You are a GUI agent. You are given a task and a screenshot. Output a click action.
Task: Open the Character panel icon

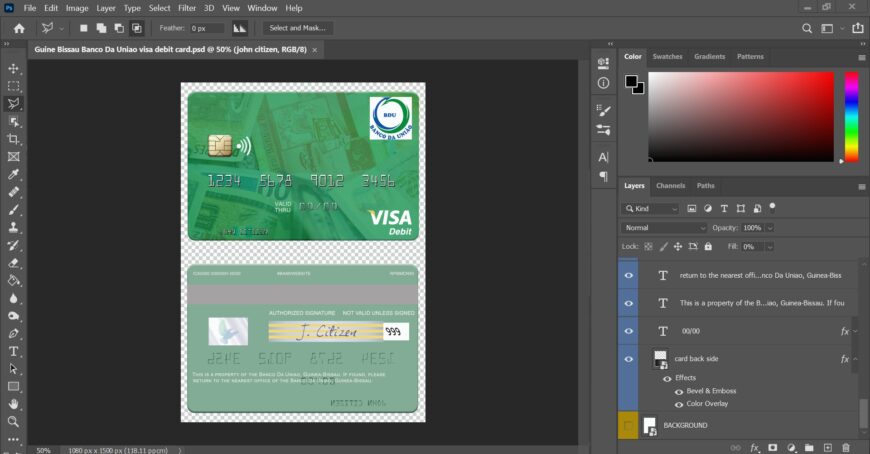(x=603, y=157)
